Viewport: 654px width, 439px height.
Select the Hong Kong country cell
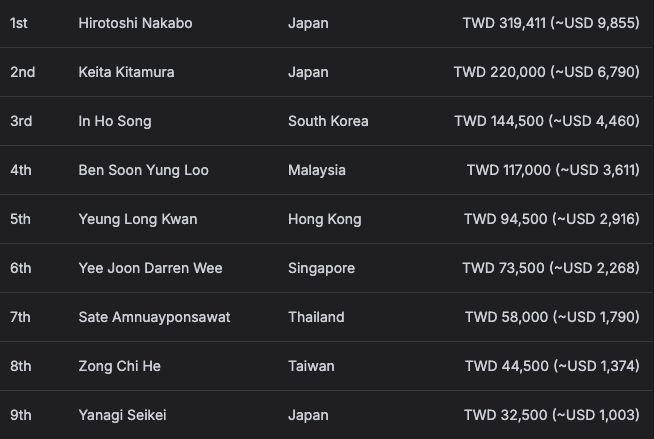(x=324, y=219)
